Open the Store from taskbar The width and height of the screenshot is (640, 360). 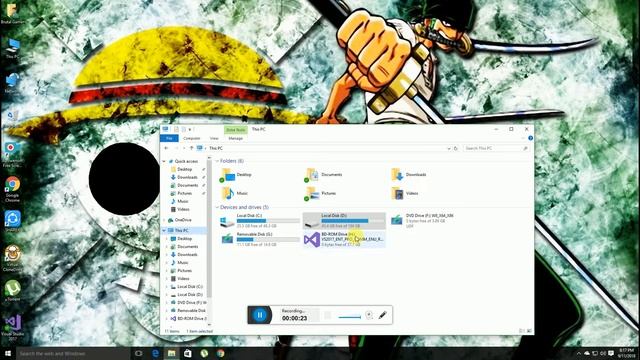pyautogui.click(x=188, y=353)
